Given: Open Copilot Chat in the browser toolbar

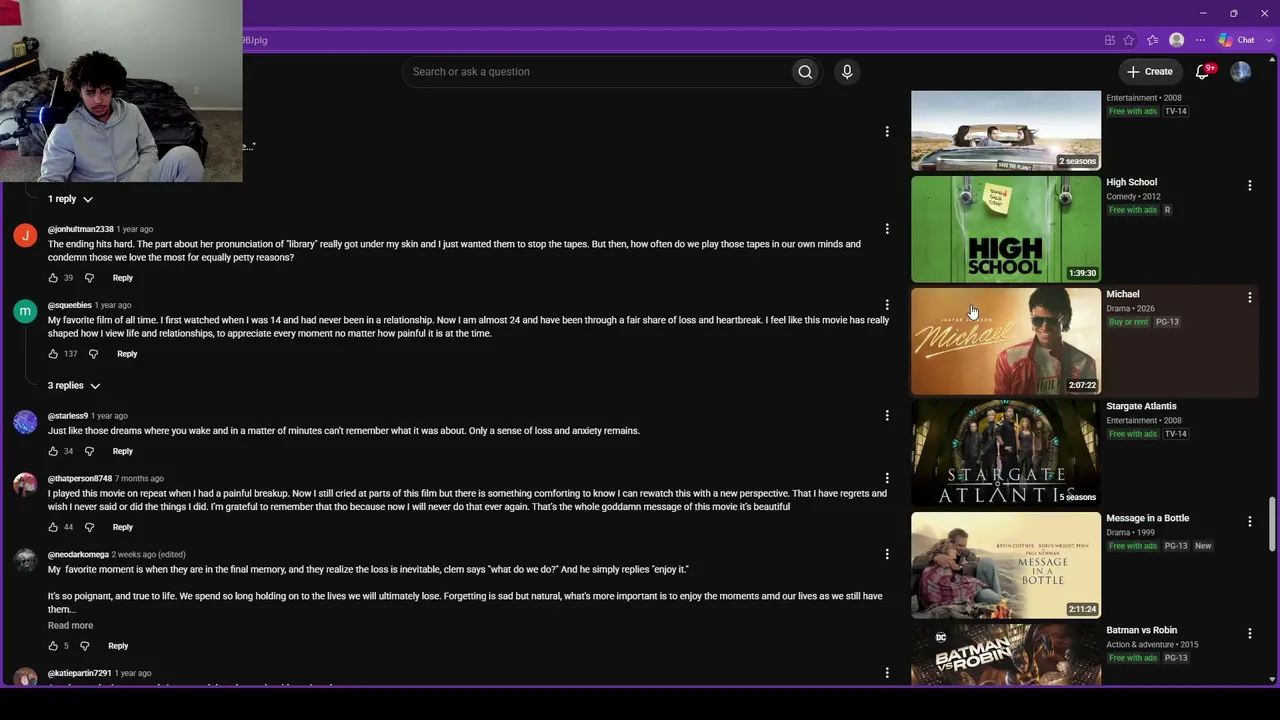Looking at the screenshot, I should point(1237,40).
